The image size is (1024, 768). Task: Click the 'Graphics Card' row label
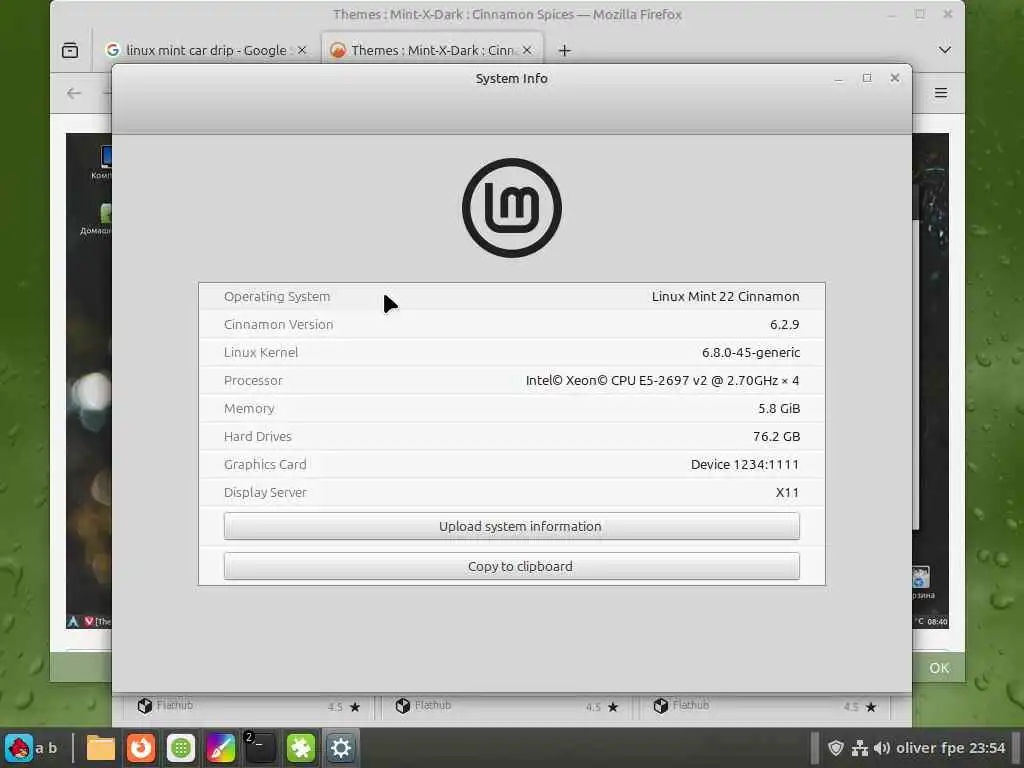pos(264,464)
